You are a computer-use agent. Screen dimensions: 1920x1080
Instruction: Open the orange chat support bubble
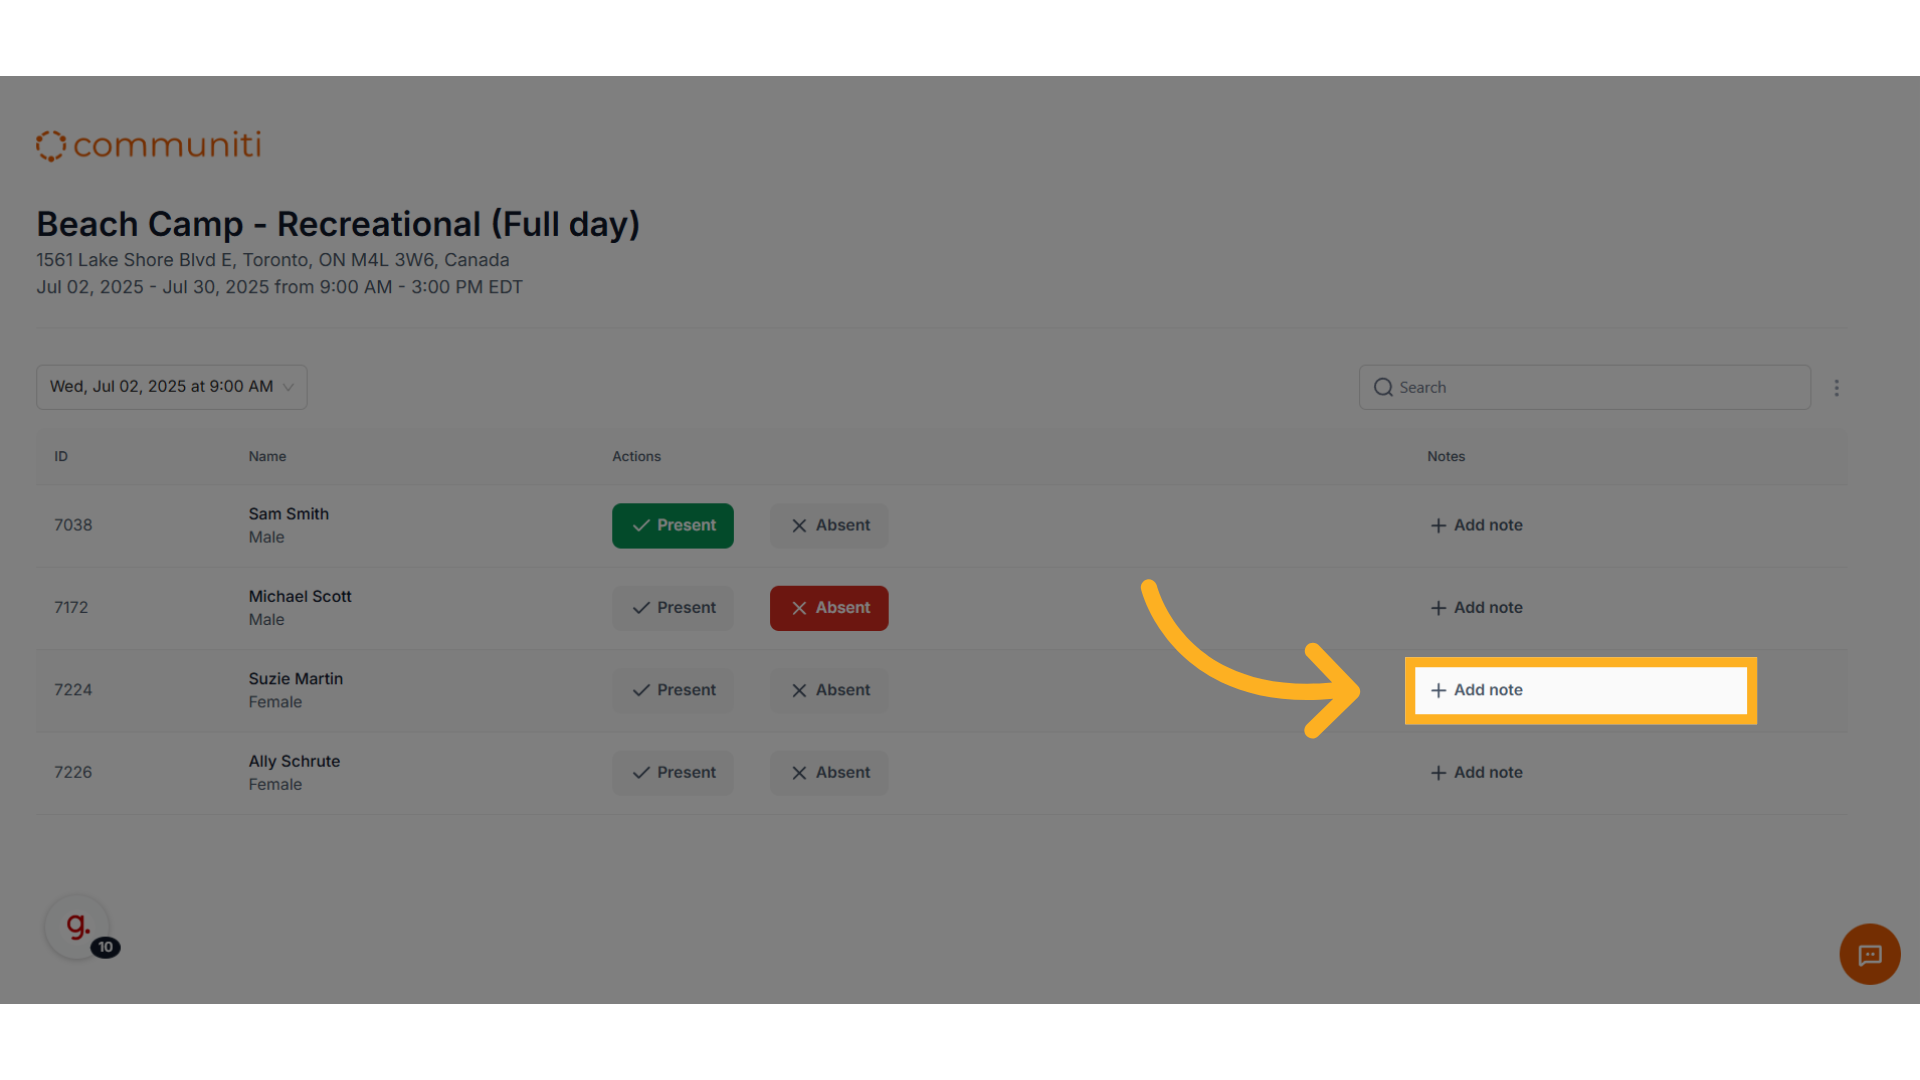tap(1870, 954)
